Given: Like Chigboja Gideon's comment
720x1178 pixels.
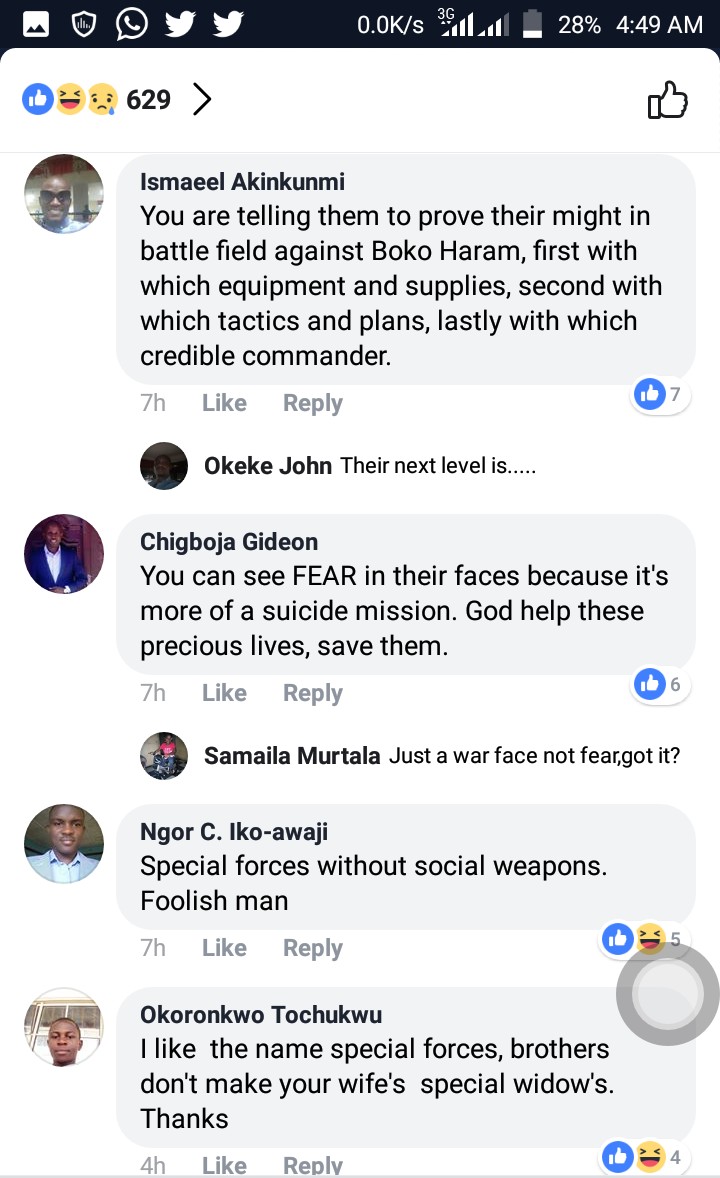Looking at the screenshot, I should pos(224,693).
